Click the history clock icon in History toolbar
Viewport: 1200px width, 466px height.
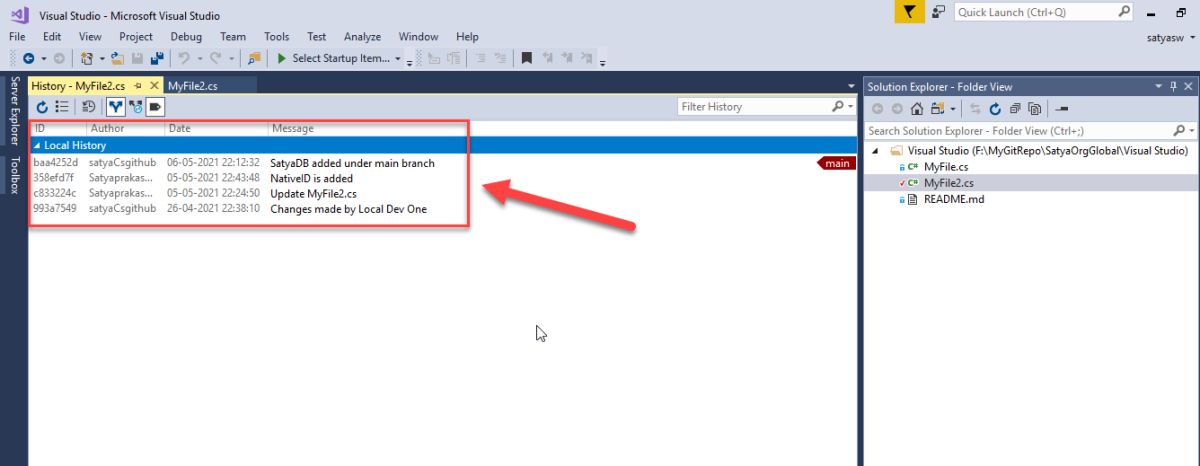coord(89,106)
